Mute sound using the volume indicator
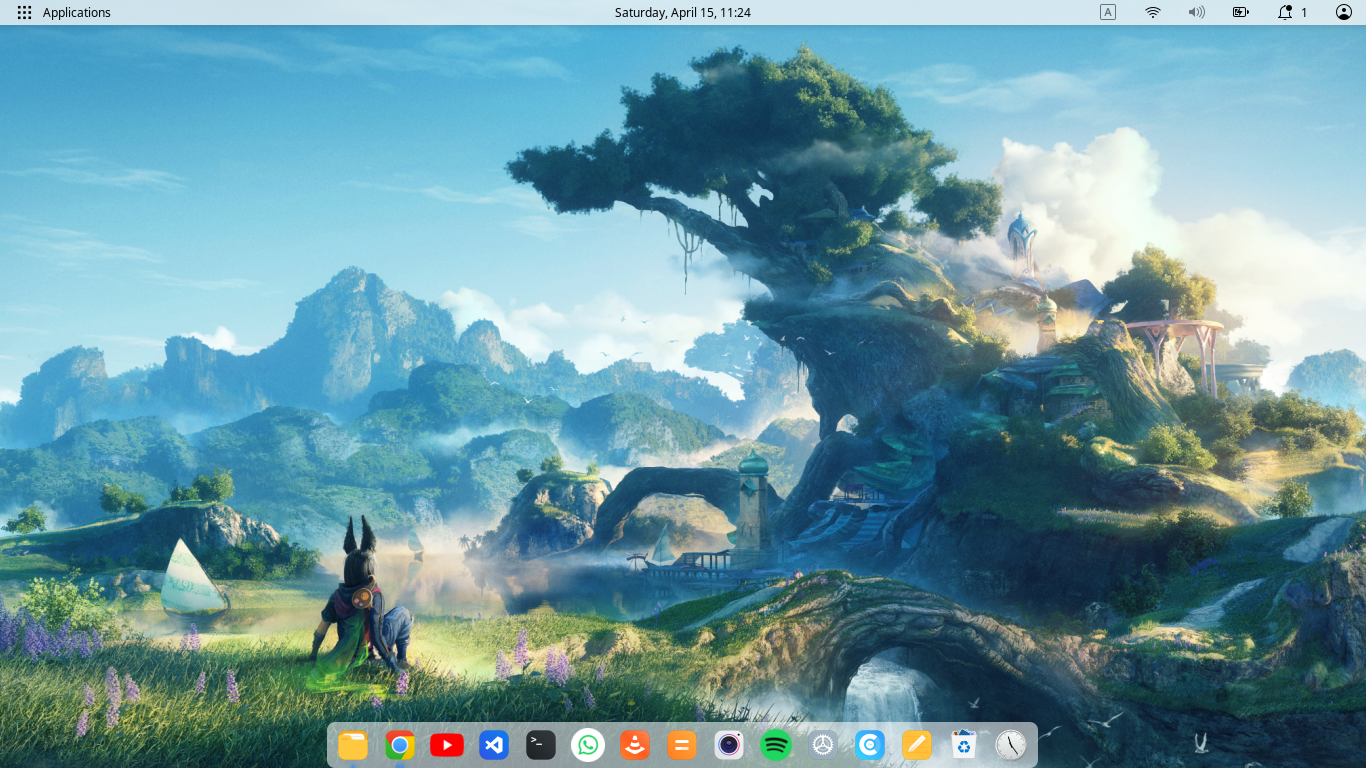This screenshot has height=768, width=1366. pyautogui.click(x=1196, y=12)
